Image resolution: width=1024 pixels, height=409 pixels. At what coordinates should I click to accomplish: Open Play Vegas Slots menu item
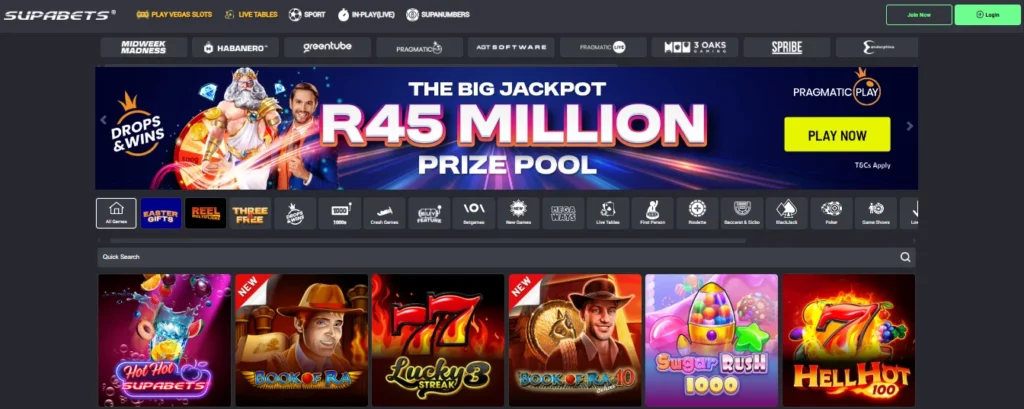coord(174,14)
